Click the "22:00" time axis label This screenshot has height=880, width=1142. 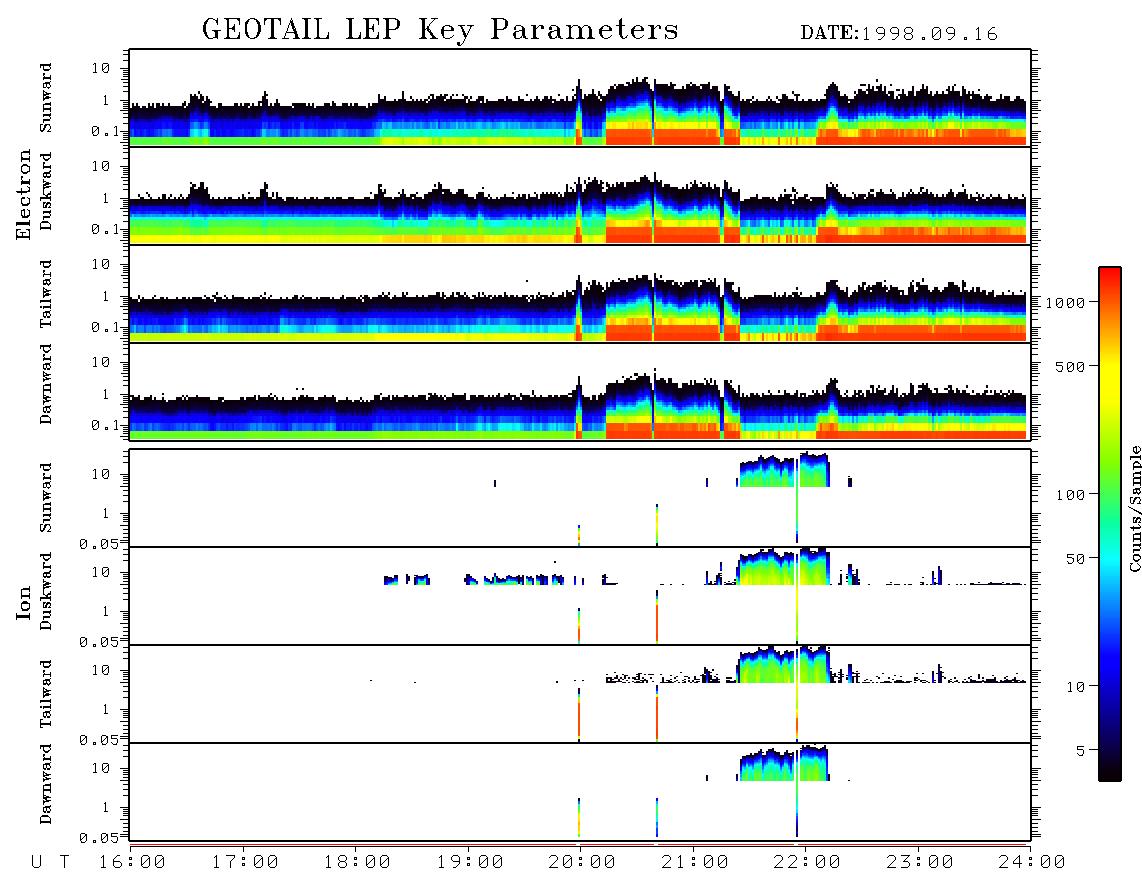click(808, 862)
